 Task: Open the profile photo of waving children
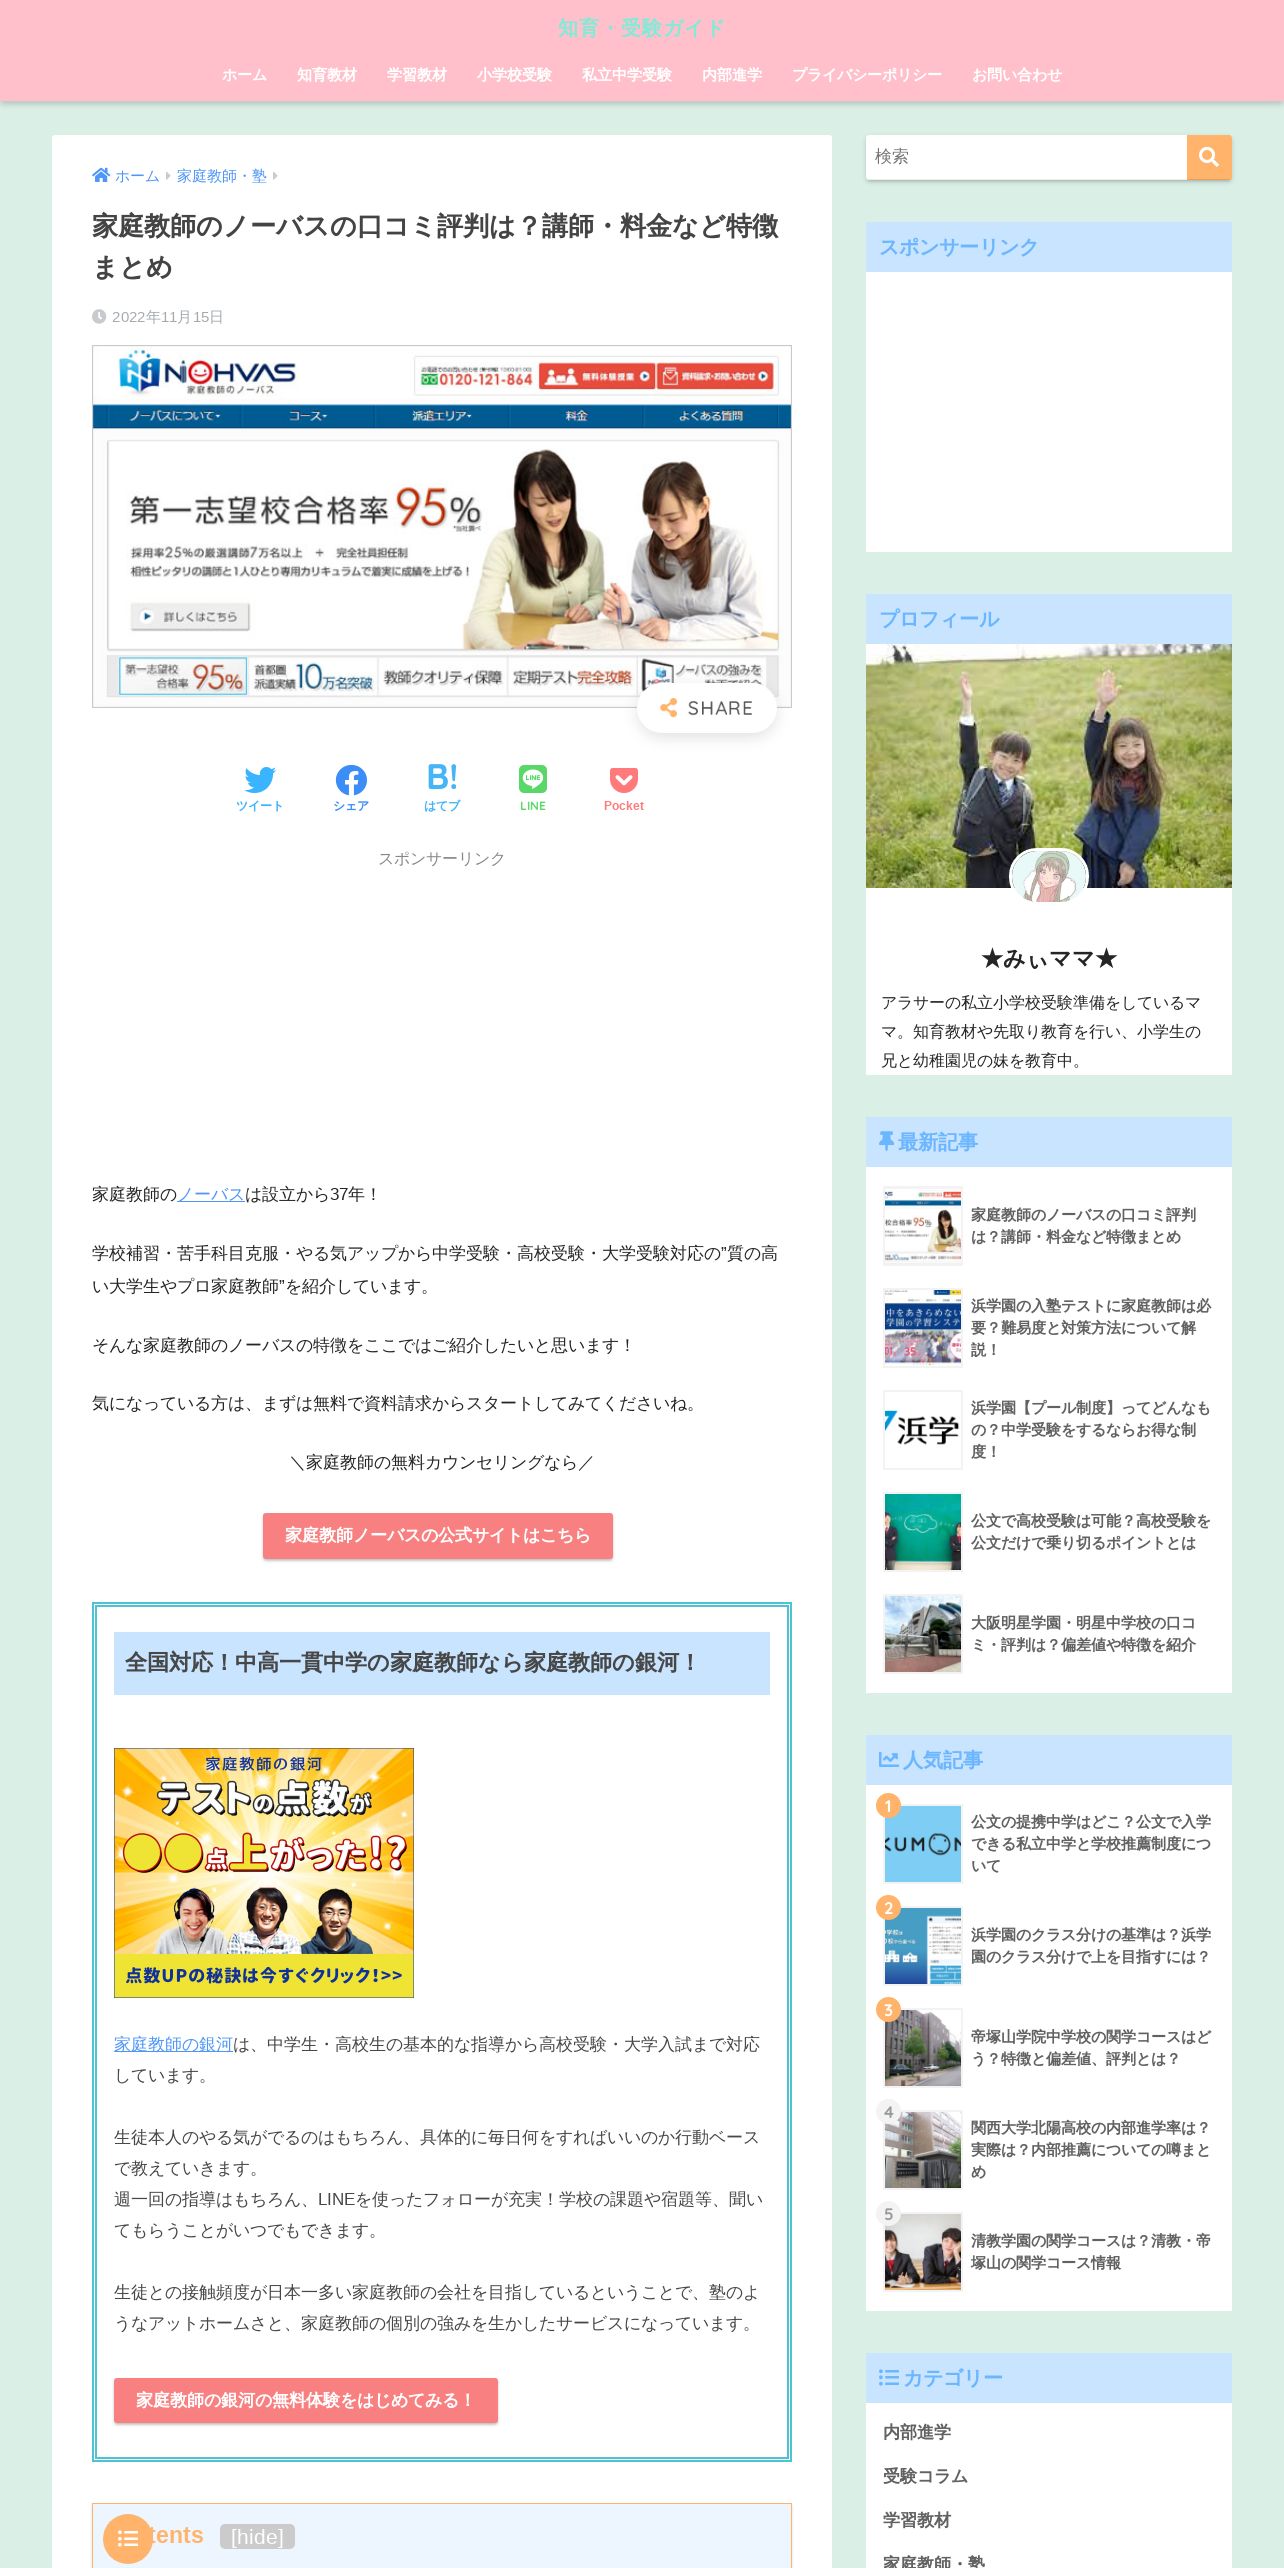click(x=1049, y=766)
